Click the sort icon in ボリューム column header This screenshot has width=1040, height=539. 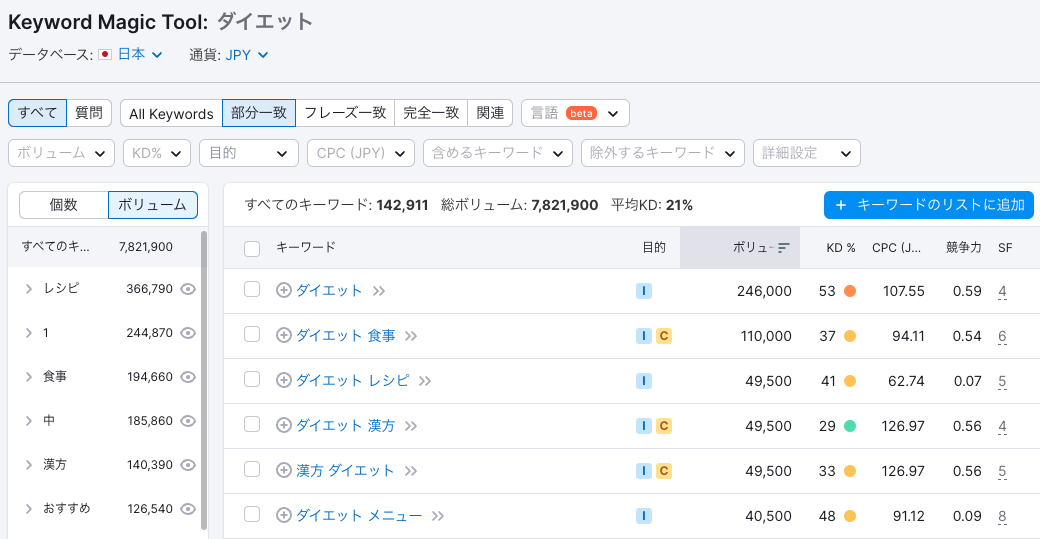(x=784, y=248)
